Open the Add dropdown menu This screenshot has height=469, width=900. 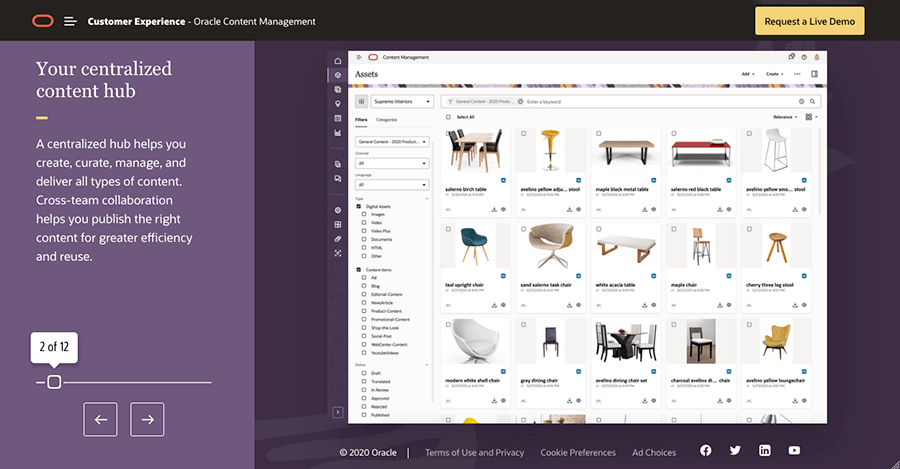[748, 74]
